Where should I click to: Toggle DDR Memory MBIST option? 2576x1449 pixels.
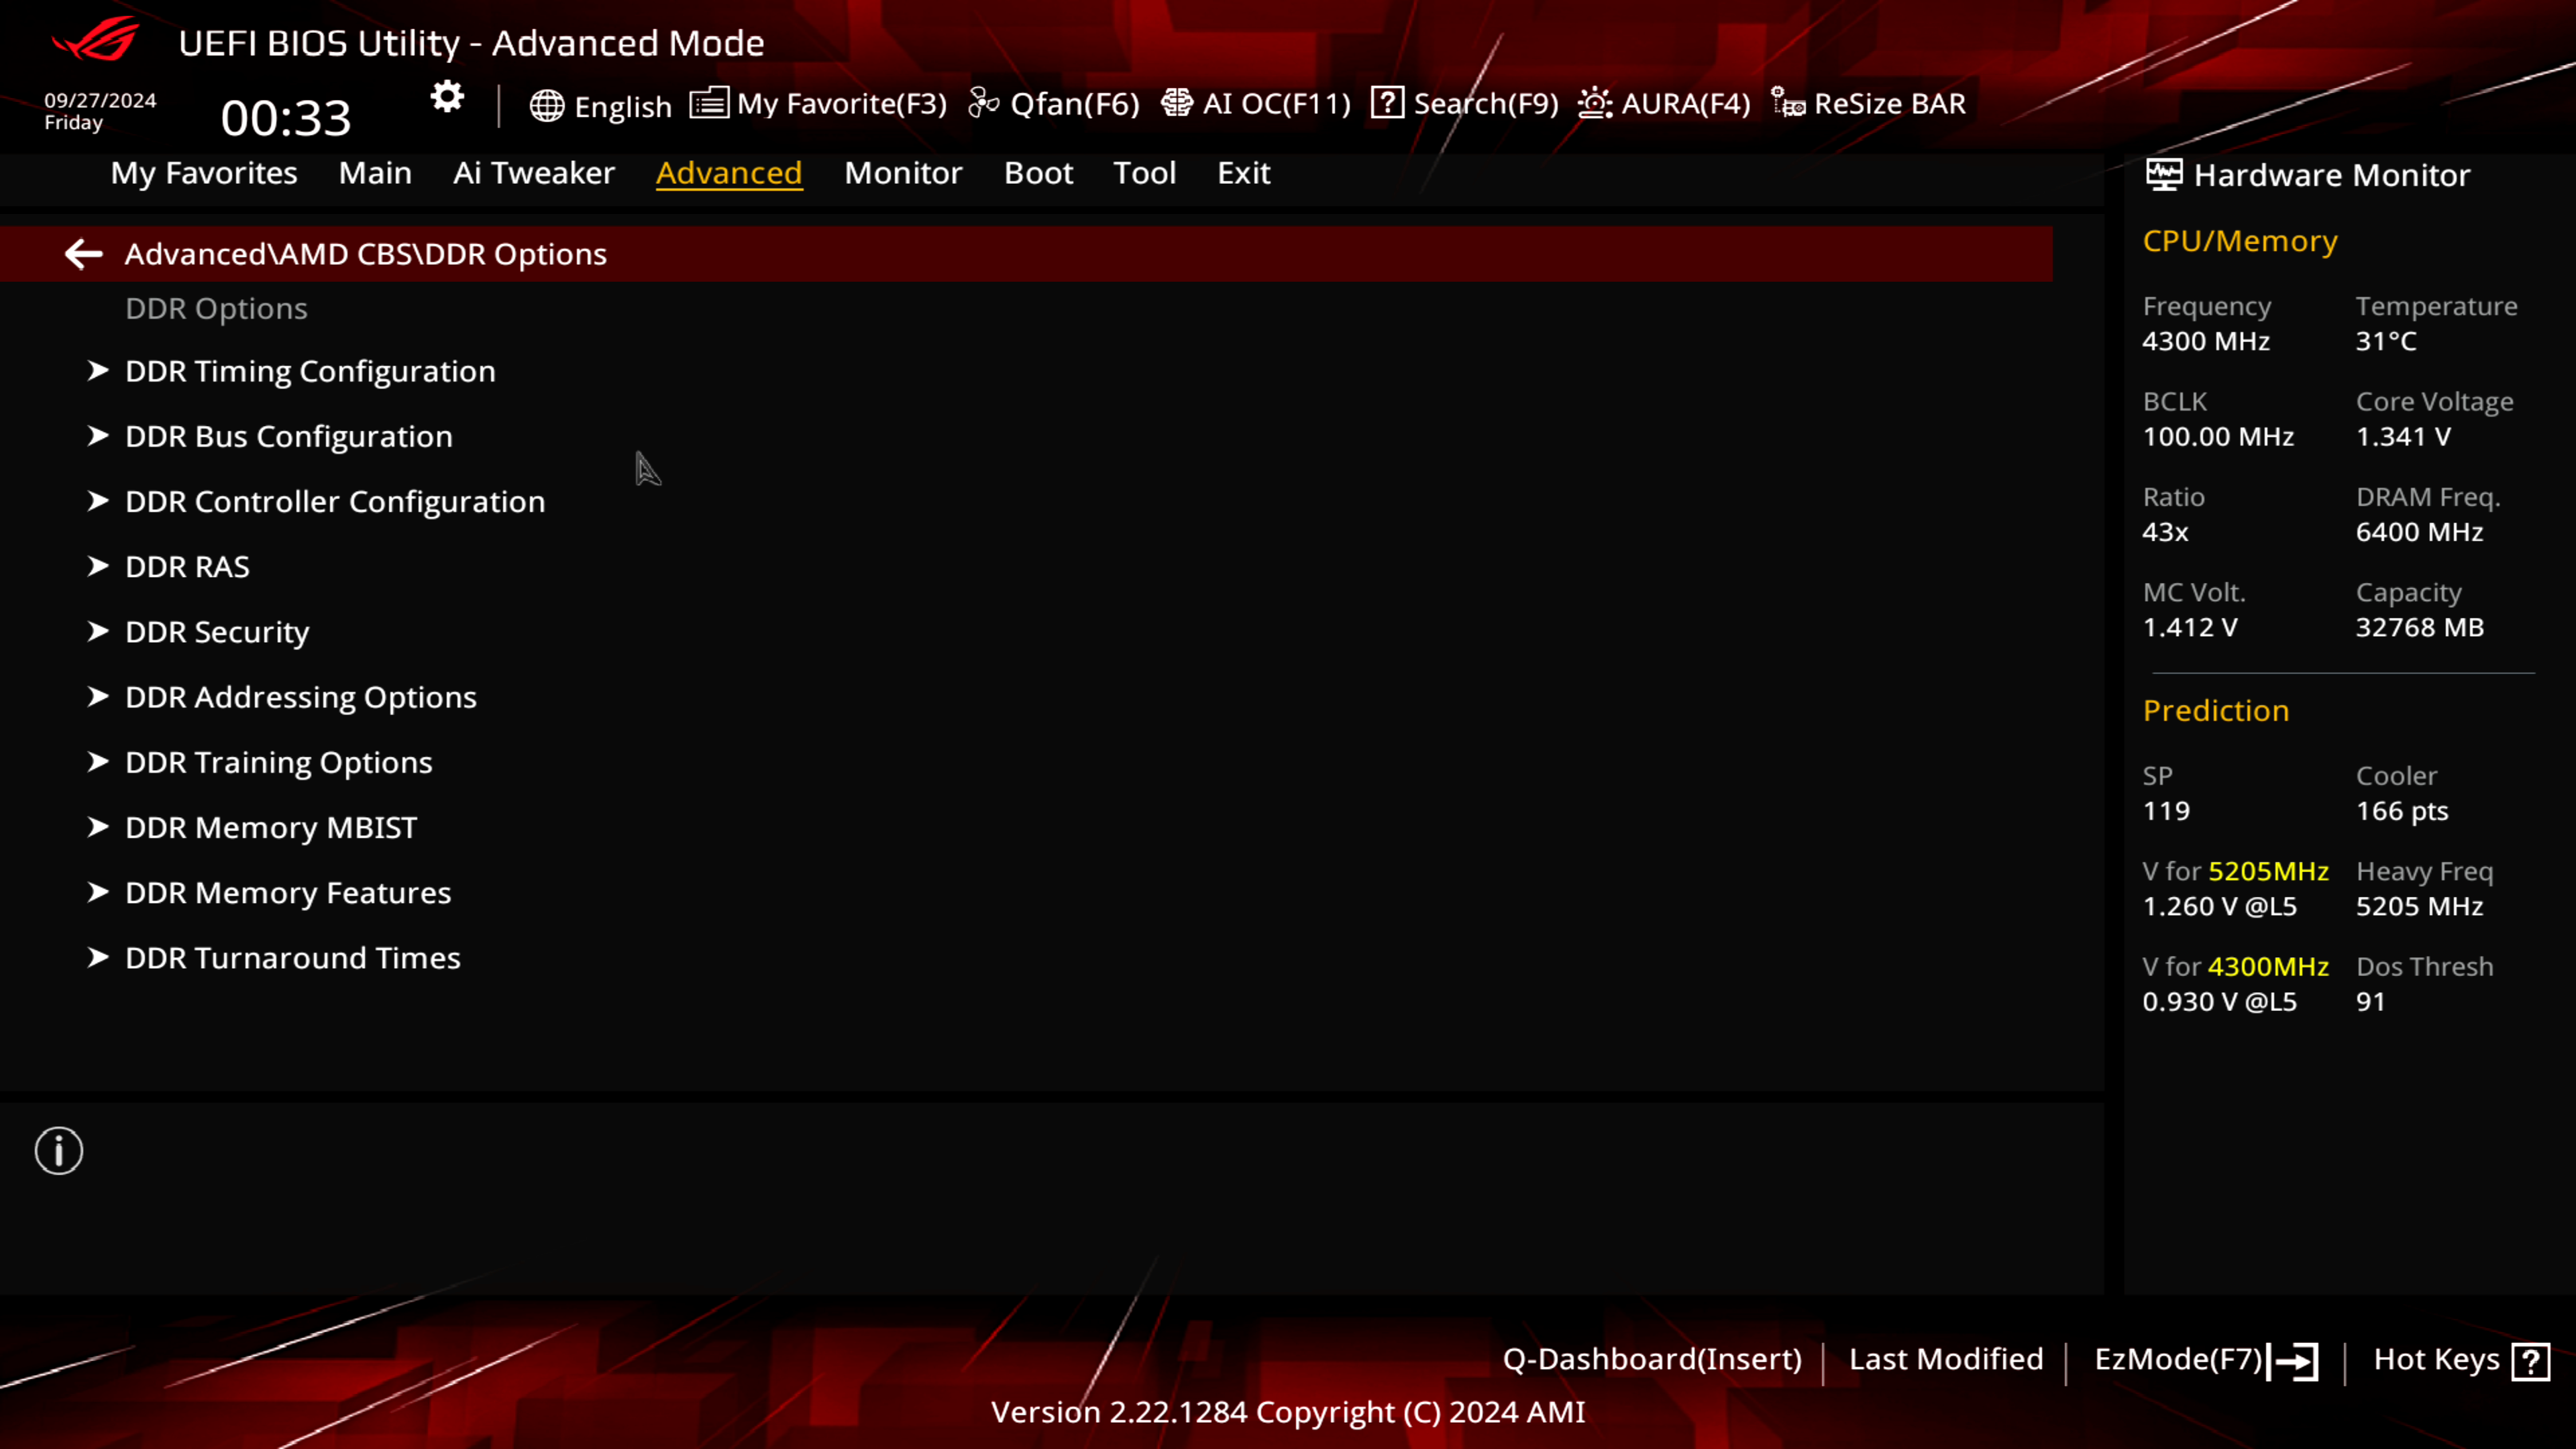[271, 826]
